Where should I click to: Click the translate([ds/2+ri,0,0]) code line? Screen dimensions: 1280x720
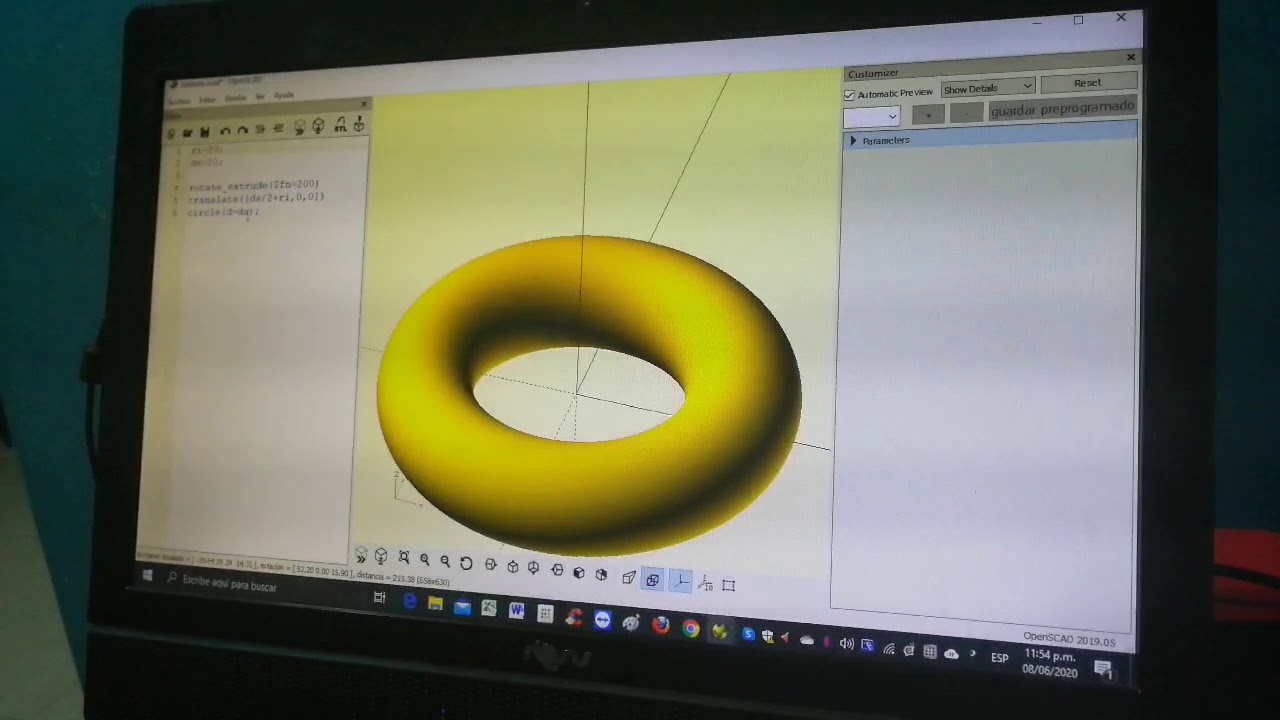[256, 198]
